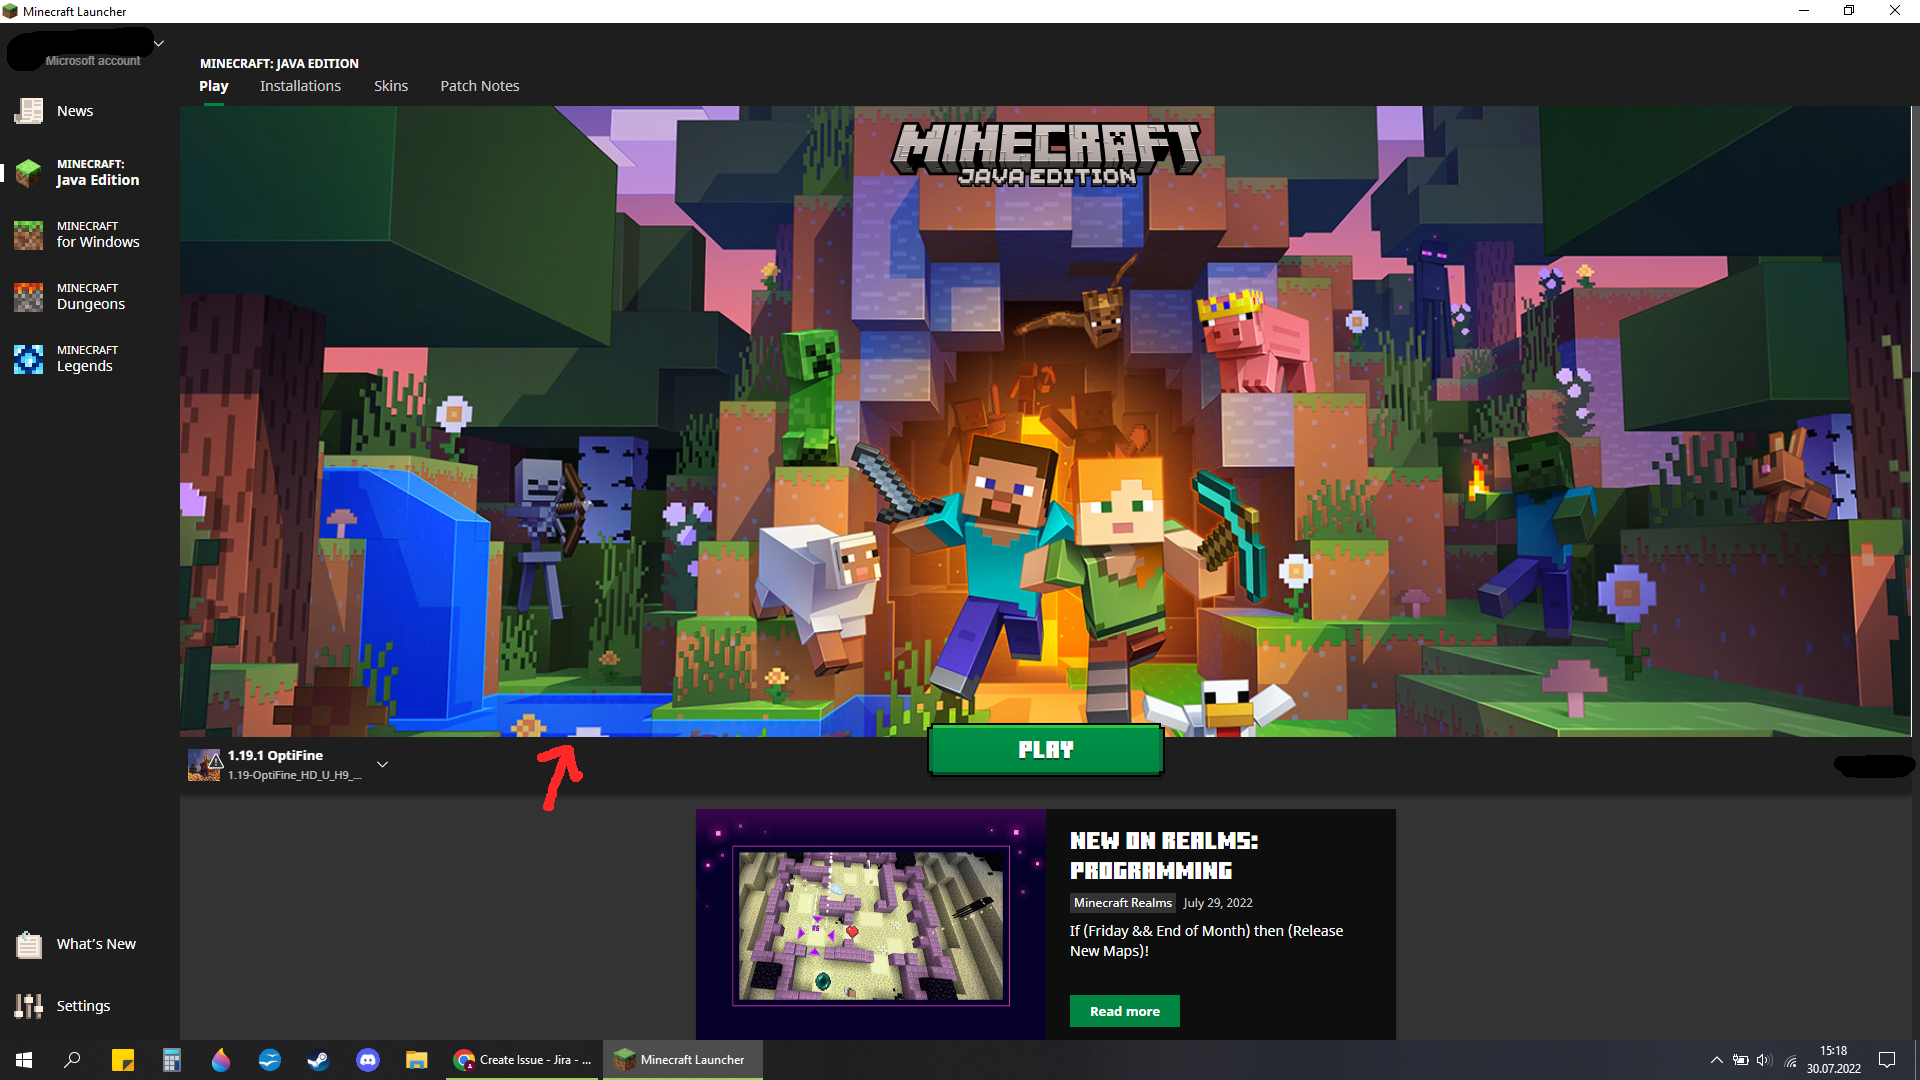
Task: Open What's New clipboard icon
Action: coord(29,944)
